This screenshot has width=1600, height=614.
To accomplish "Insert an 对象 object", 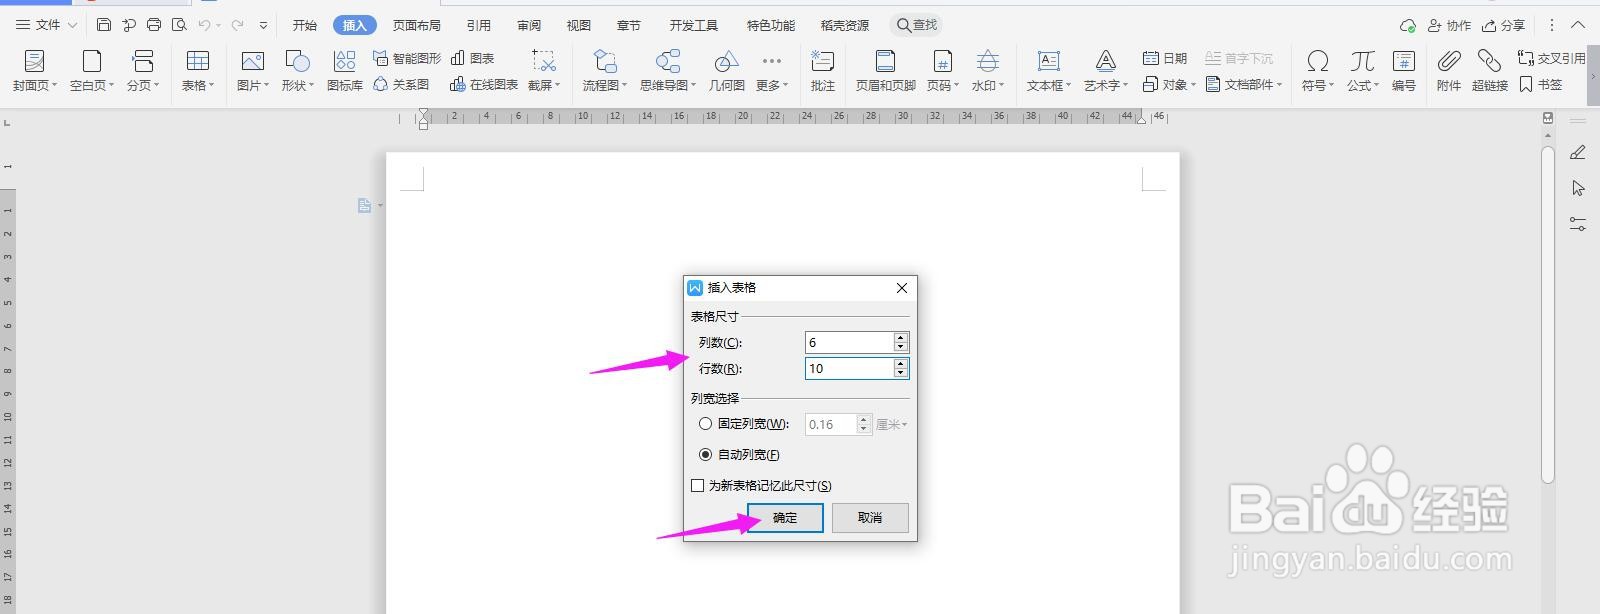I will point(1169,85).
